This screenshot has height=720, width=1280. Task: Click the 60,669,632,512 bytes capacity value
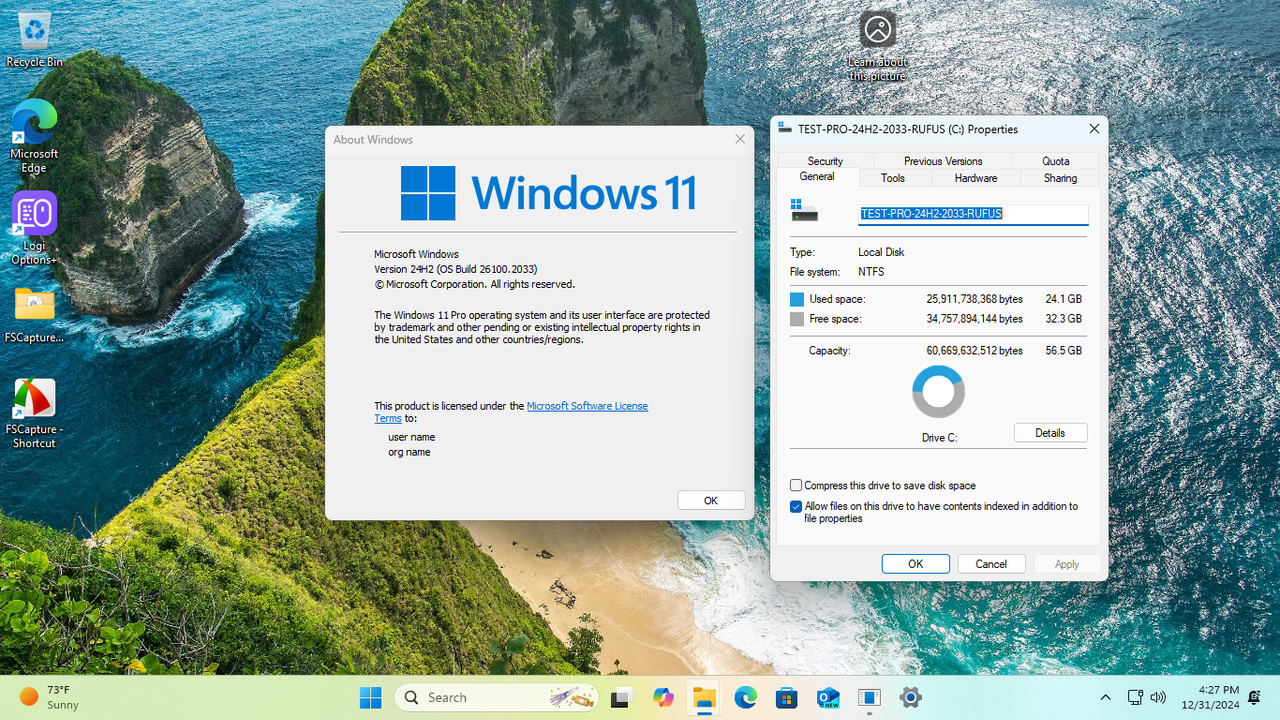tap(975, 351)
